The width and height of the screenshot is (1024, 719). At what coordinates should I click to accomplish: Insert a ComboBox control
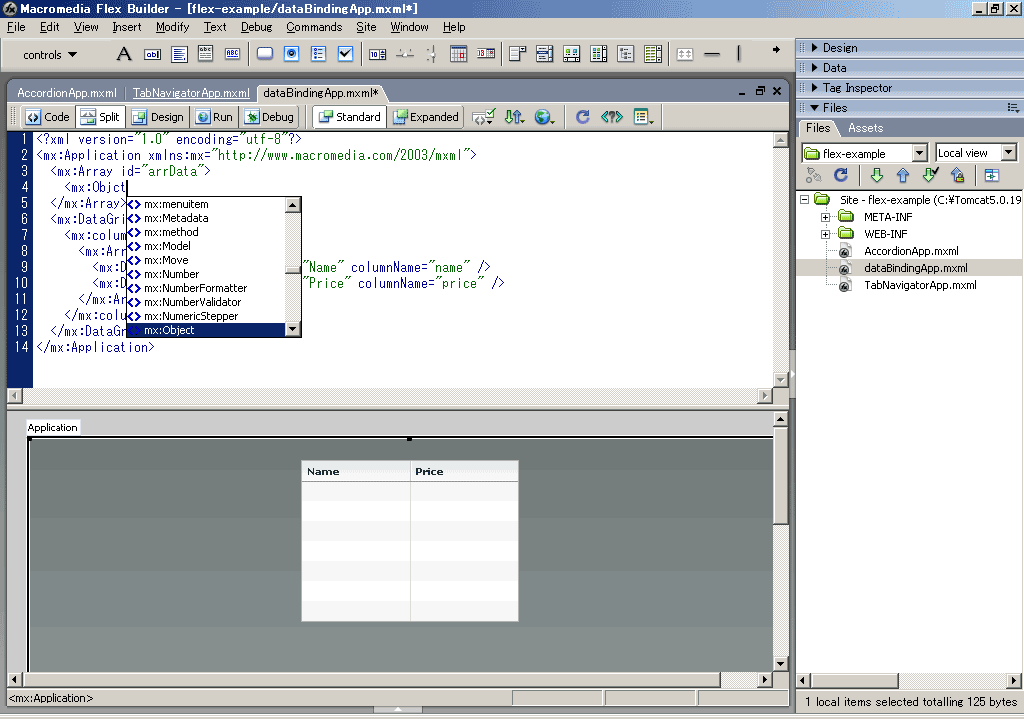(x=517, y=54)
